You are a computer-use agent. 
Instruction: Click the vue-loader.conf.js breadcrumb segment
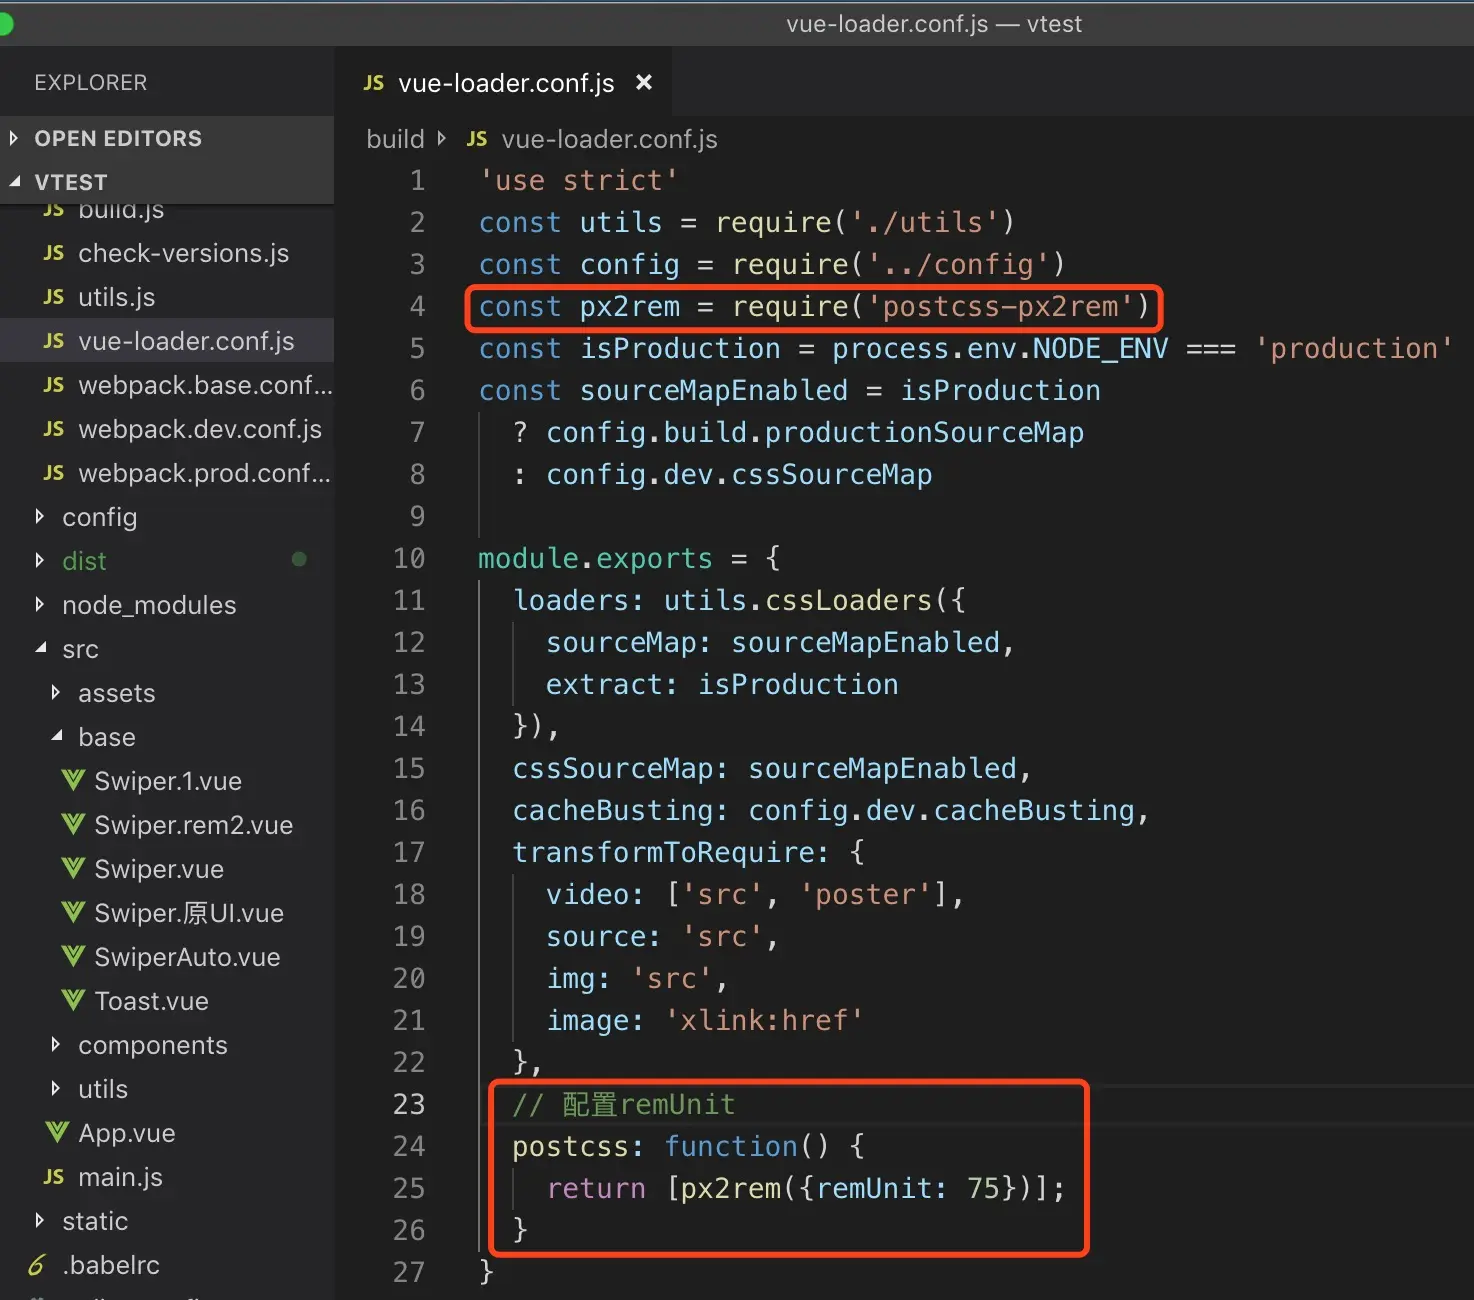click(609, 139)
